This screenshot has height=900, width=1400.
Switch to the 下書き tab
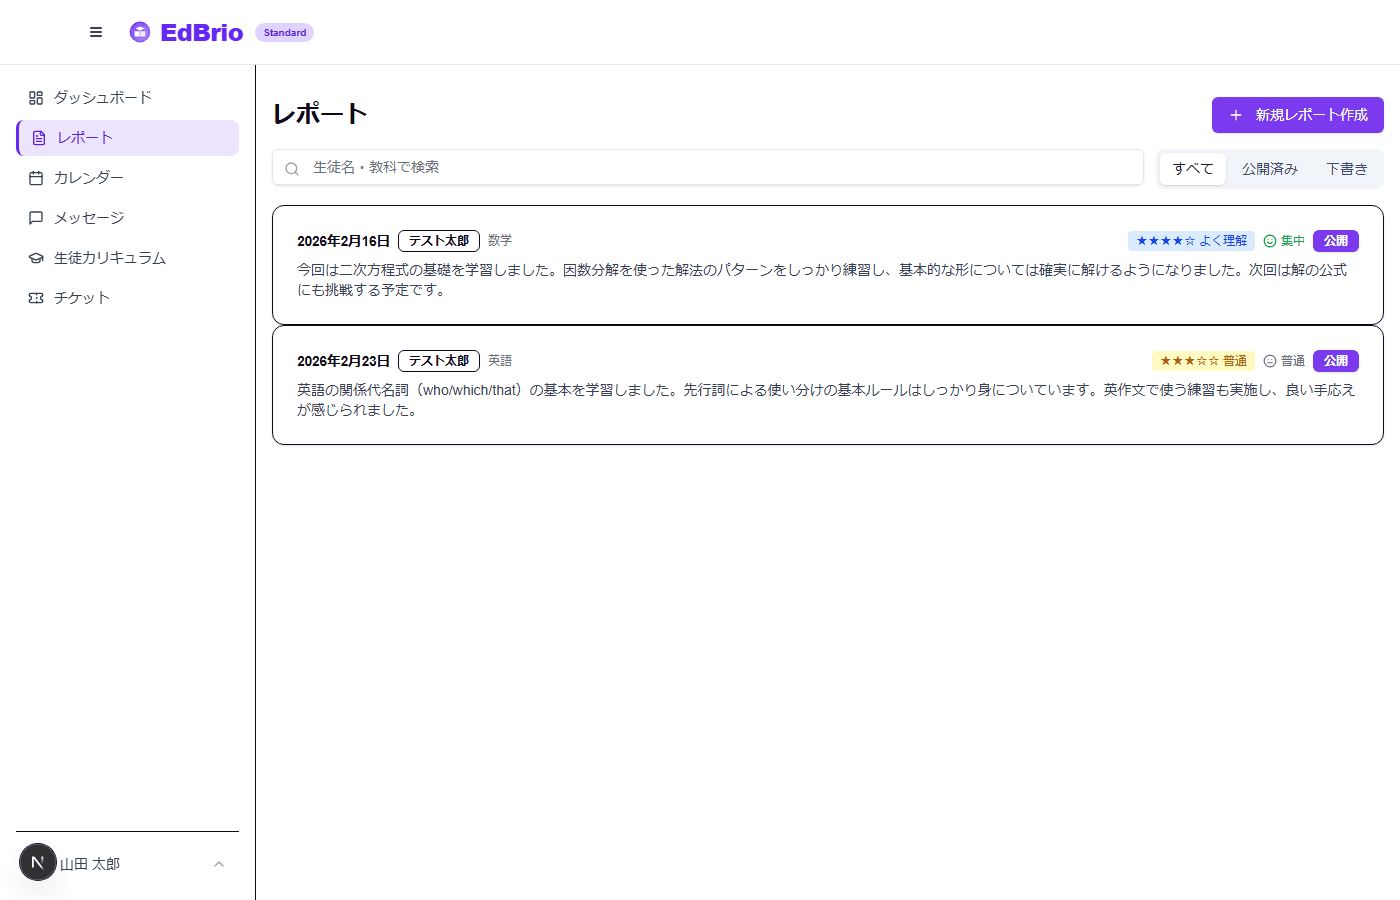tap(1347, 168)
